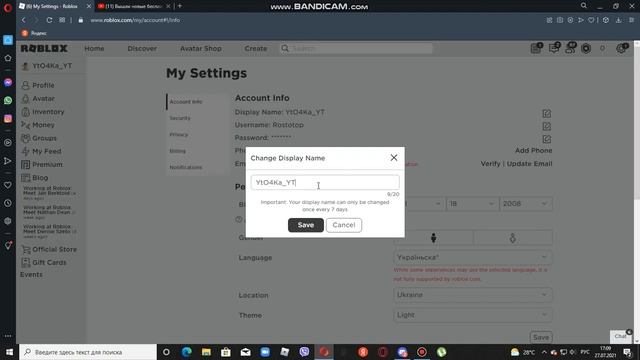Open the Chat panel

coord(620,336)
